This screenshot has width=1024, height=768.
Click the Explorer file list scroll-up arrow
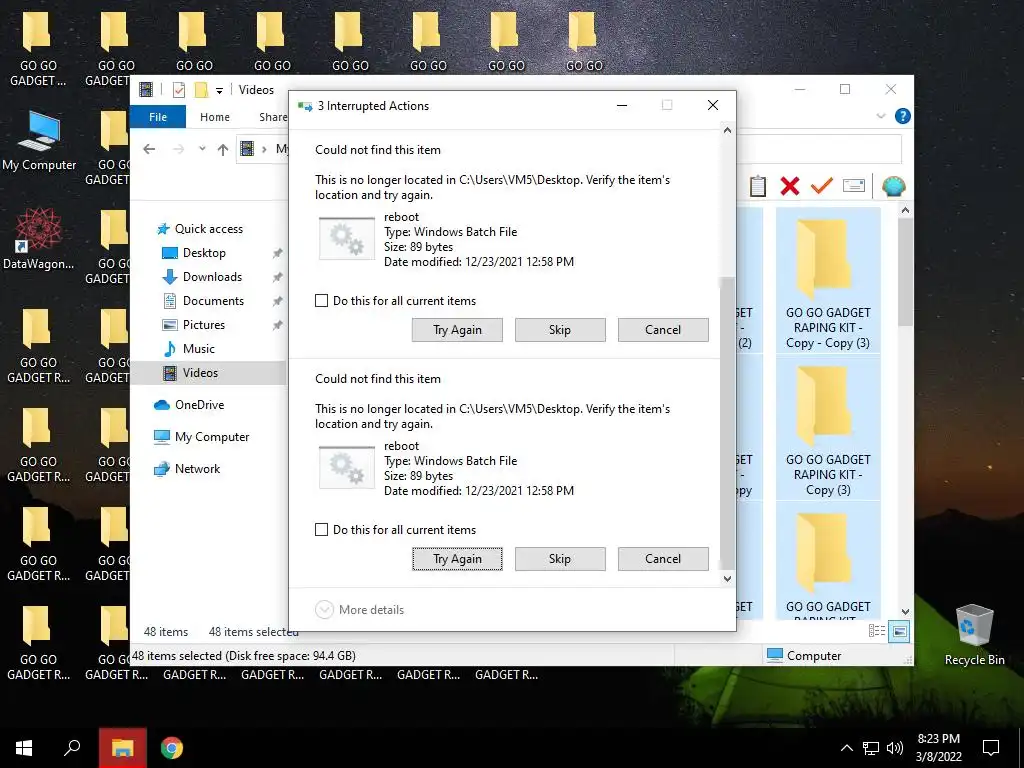pos(905,211)
